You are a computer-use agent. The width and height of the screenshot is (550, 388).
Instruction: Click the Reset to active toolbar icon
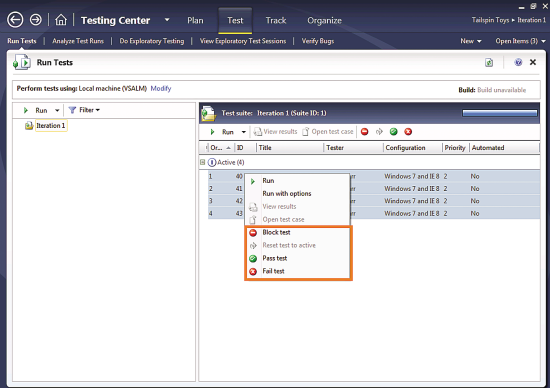click(379, 132)
